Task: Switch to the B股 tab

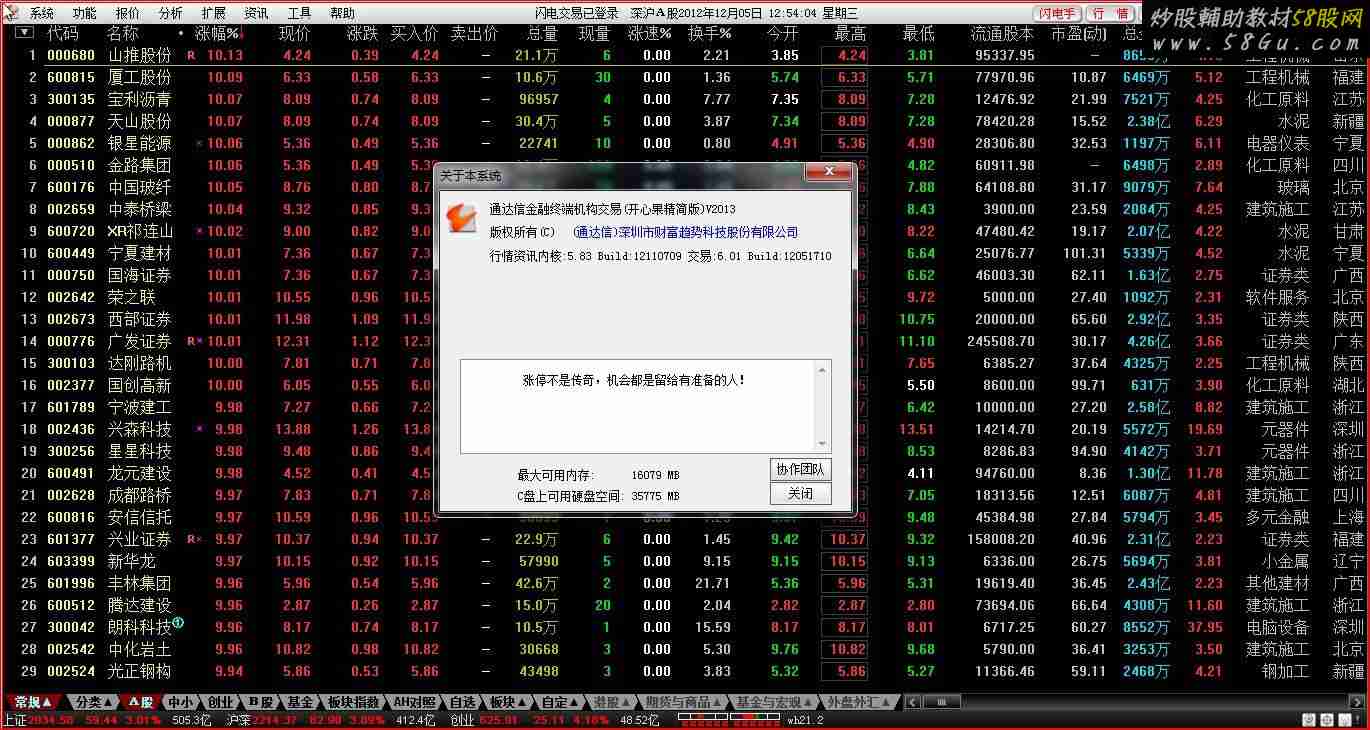Action: coord(261,702)
